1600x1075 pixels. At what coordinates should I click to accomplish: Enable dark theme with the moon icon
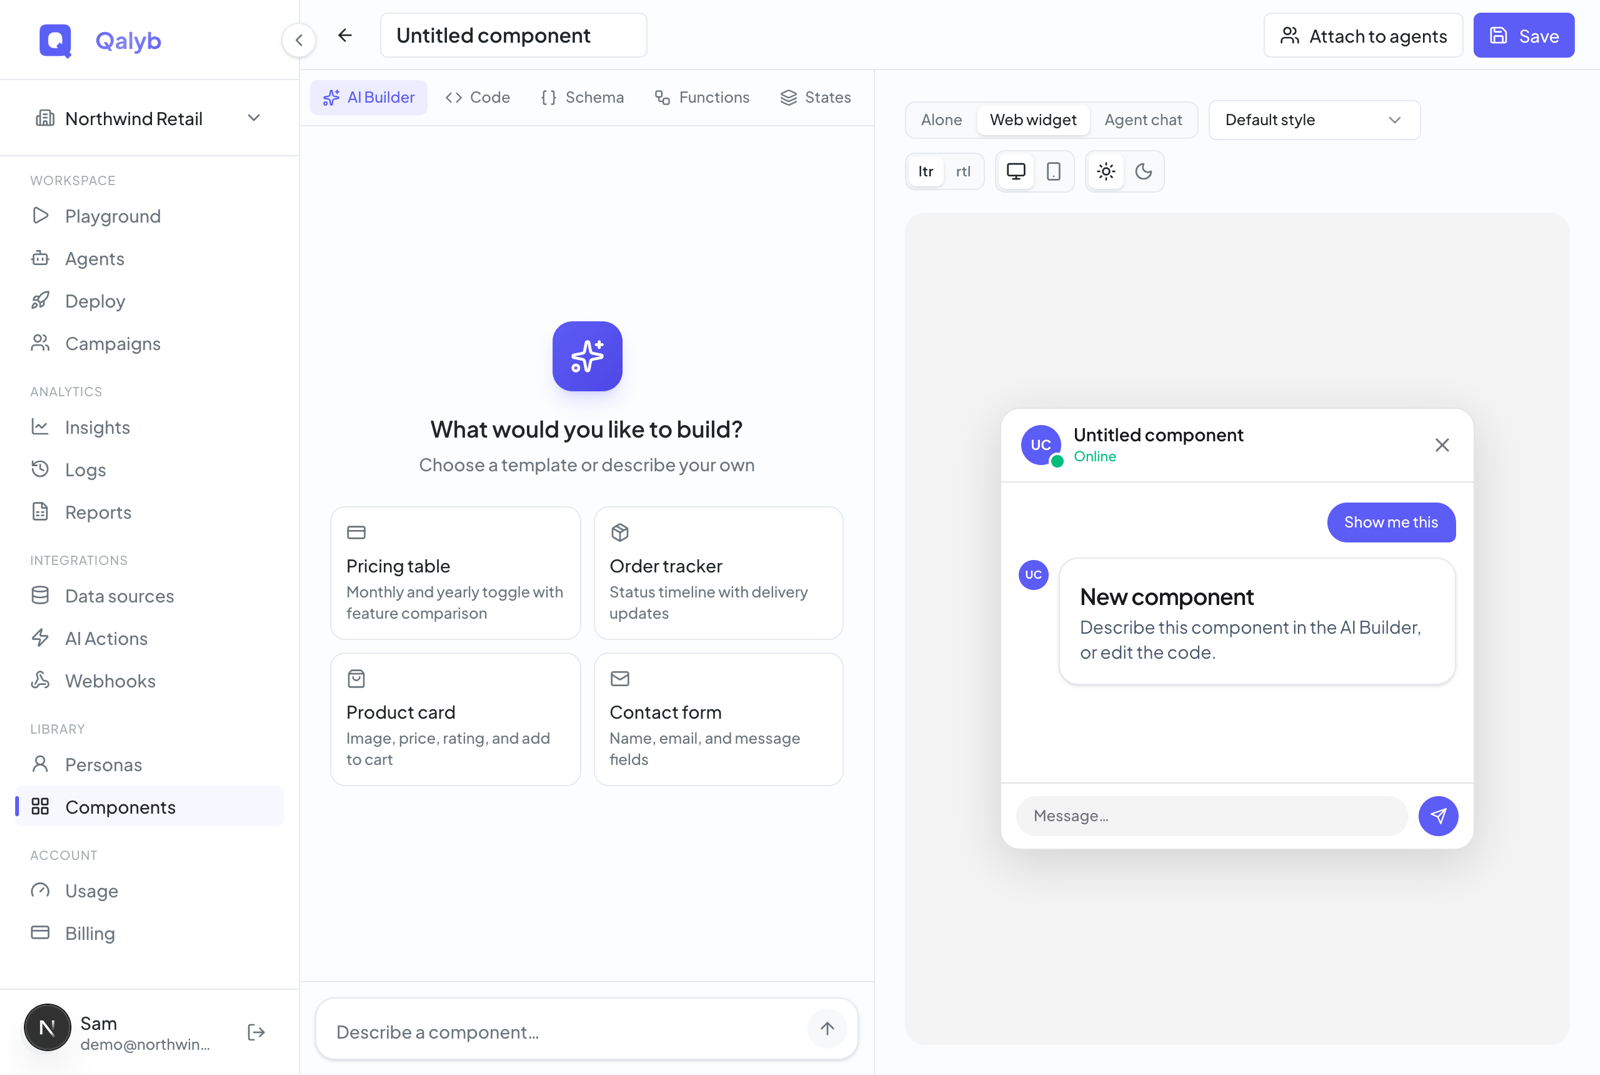1144,172
